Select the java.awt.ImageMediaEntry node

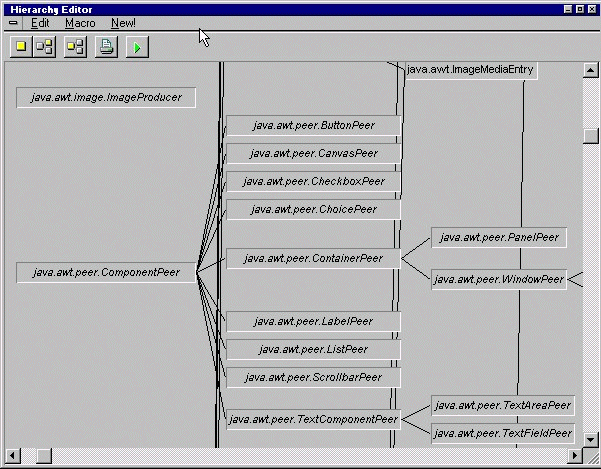(x=470, y=70)
